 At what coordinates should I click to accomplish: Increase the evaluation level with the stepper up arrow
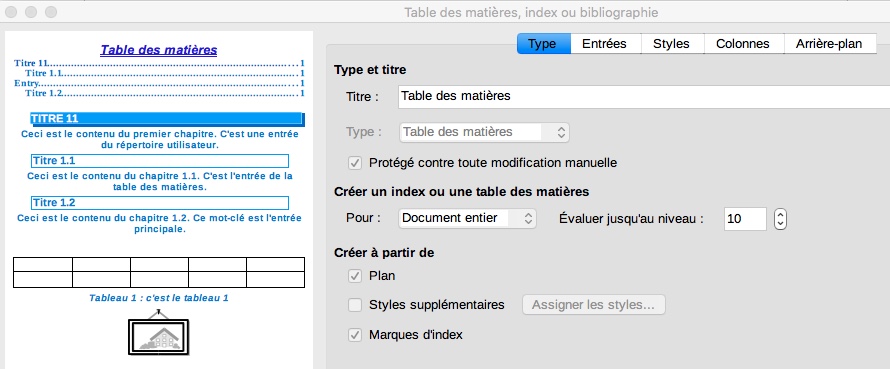pyautogui.click(x=780, y=214)
